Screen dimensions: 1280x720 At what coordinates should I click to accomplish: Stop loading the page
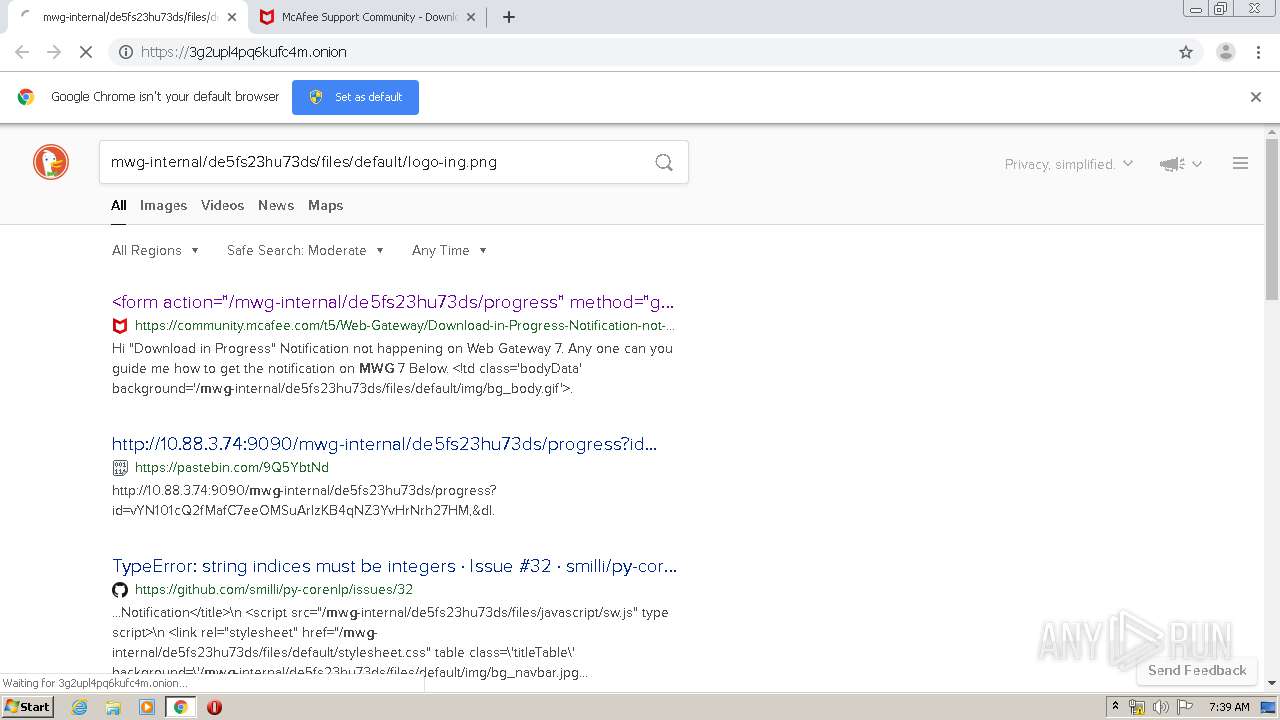[x=86, y=52]
